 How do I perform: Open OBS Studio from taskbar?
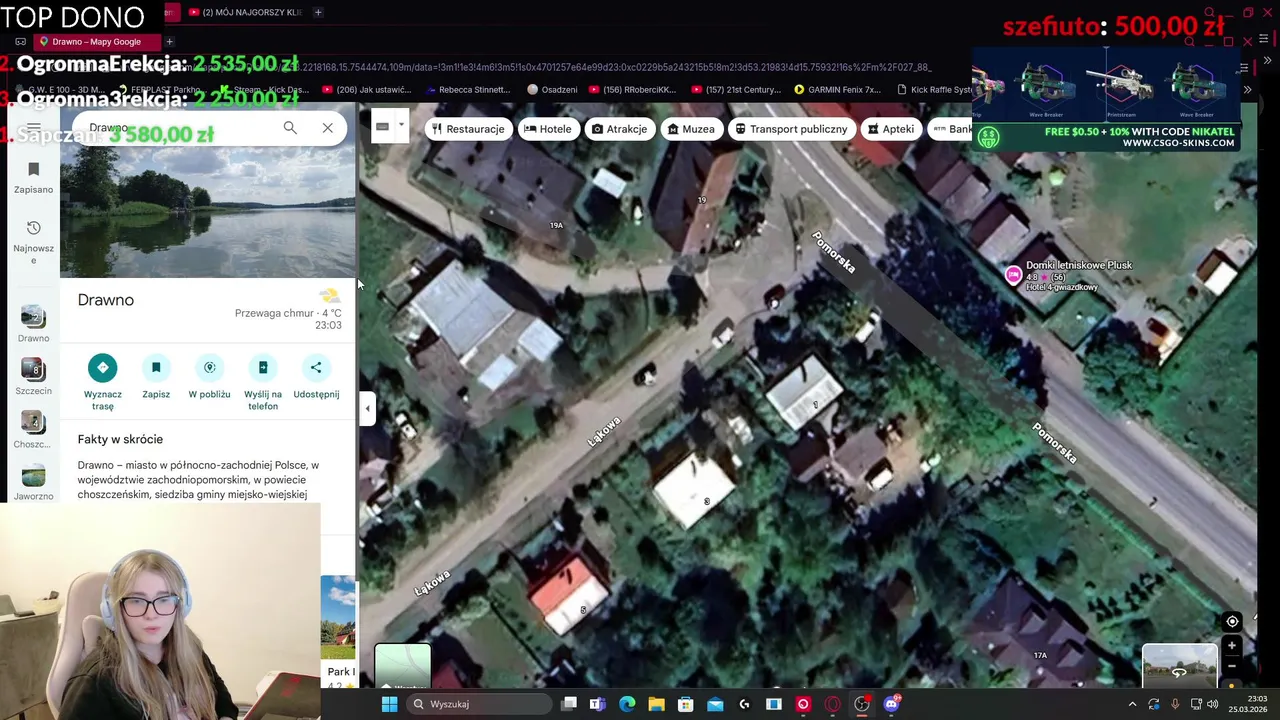(861, 704)
